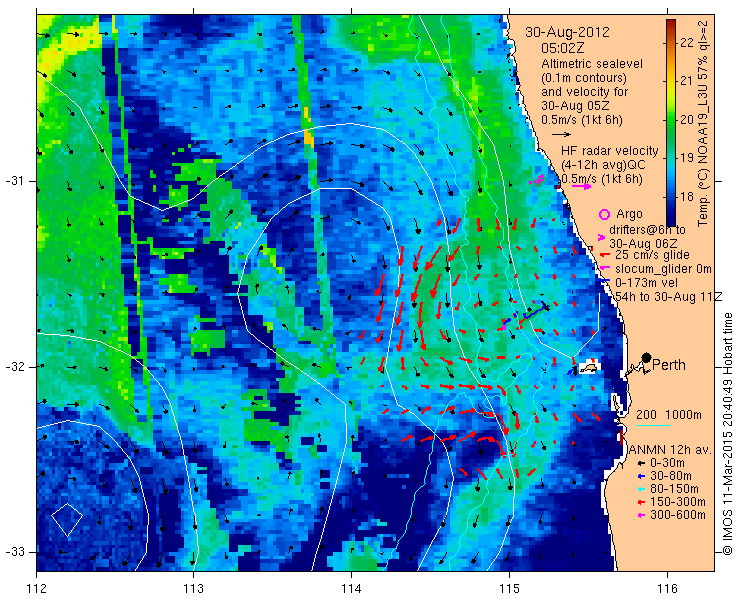Click the magenta slocum_glider legend marker

603,269
